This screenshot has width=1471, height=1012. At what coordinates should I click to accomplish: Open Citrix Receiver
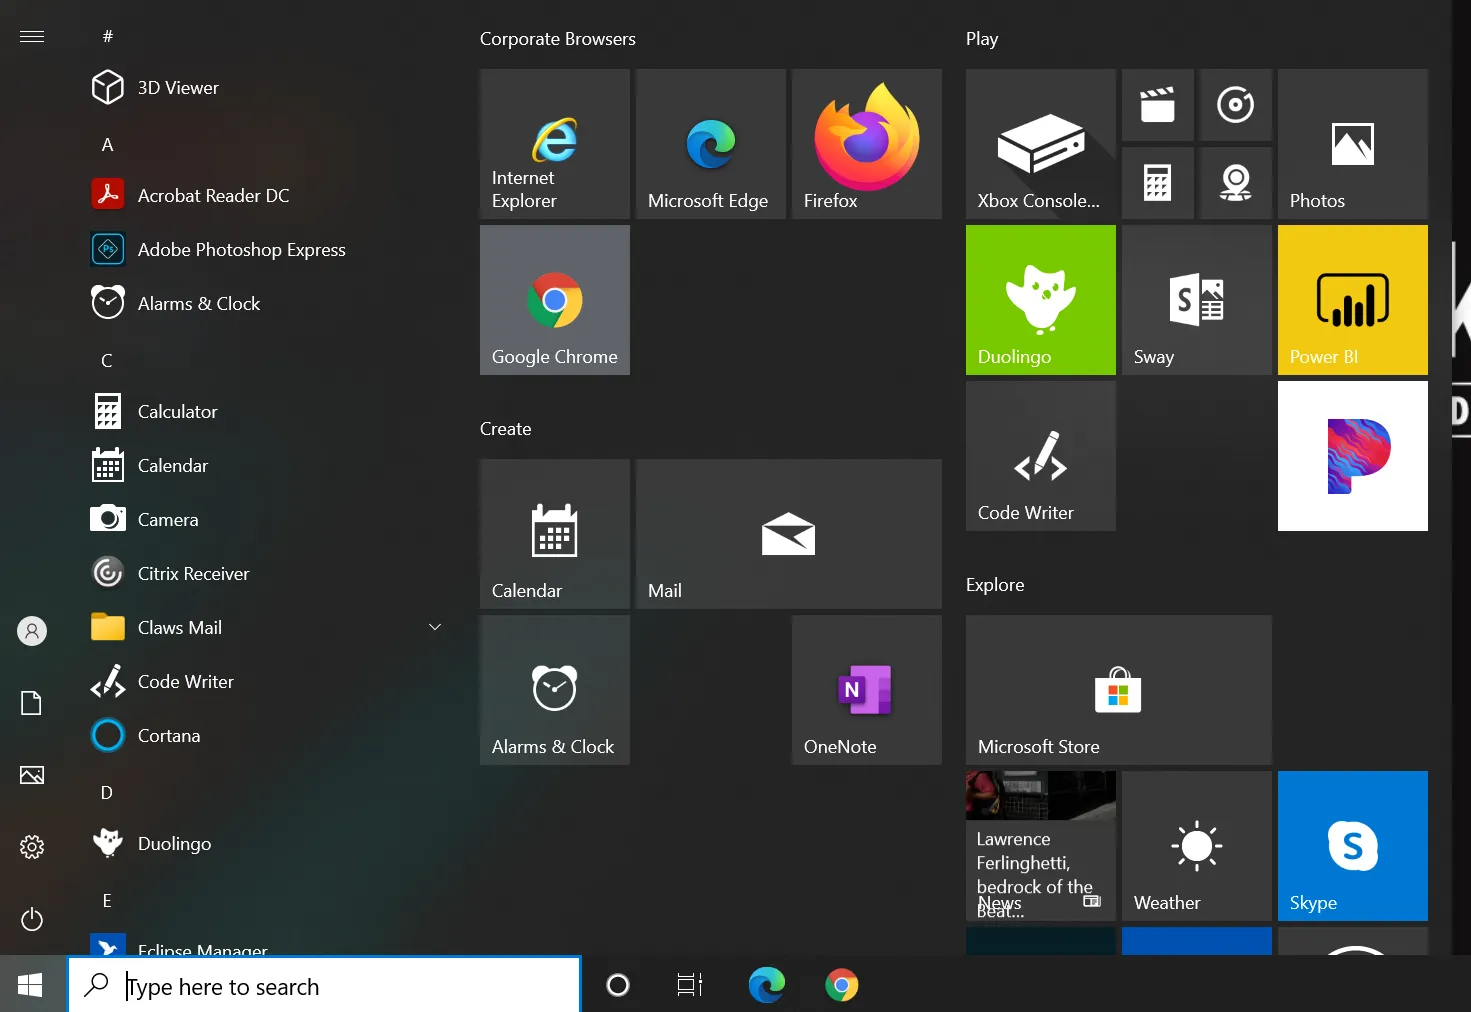click(x=265, y=574)
